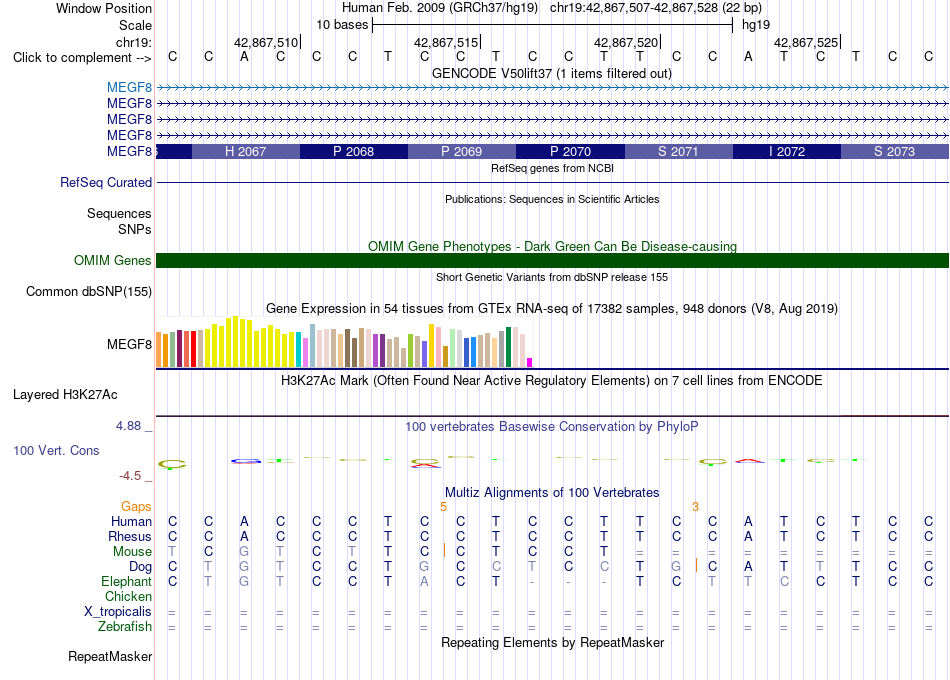Click the magenta bar ending the GTEx chart

tap(530, 362)
